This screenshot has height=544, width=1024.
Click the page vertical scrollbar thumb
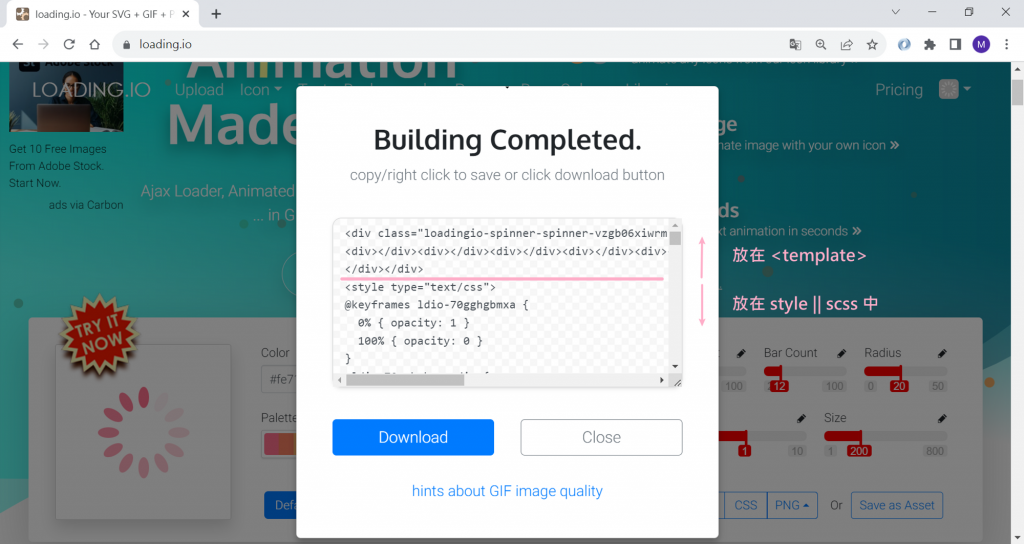point(1017,91)
